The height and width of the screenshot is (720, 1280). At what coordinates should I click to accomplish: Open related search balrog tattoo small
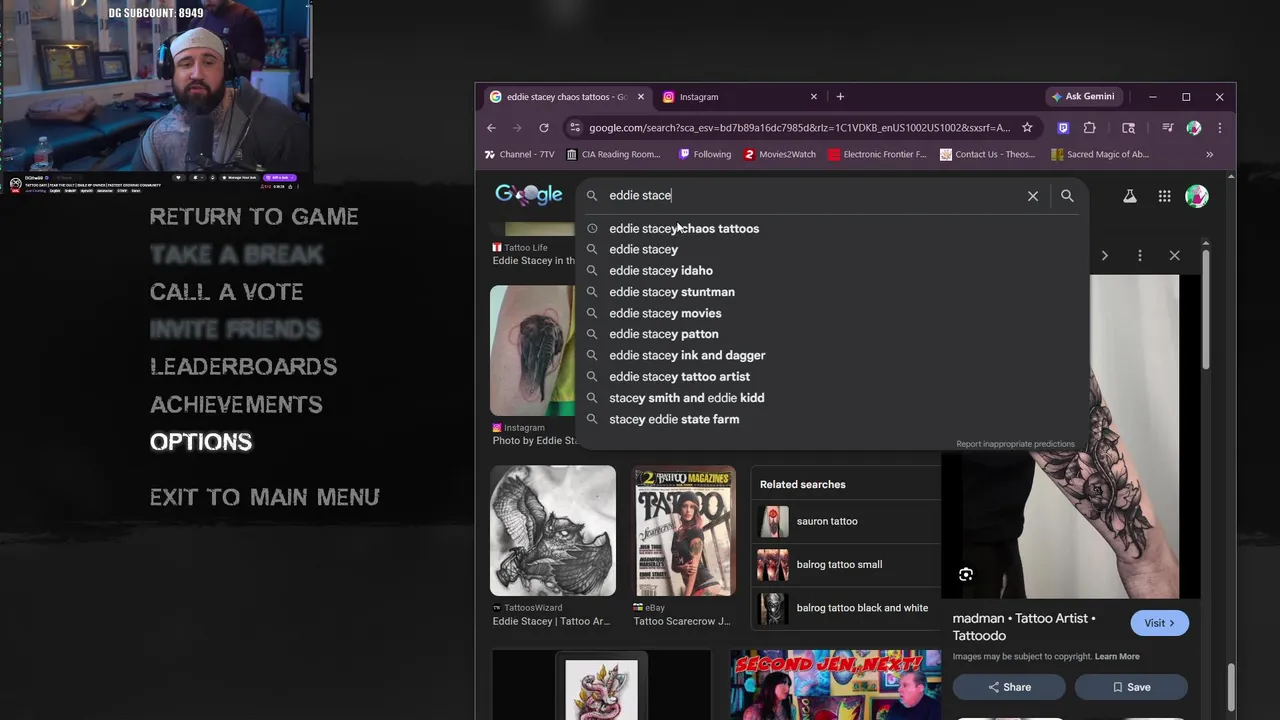[x=848, y=565]
